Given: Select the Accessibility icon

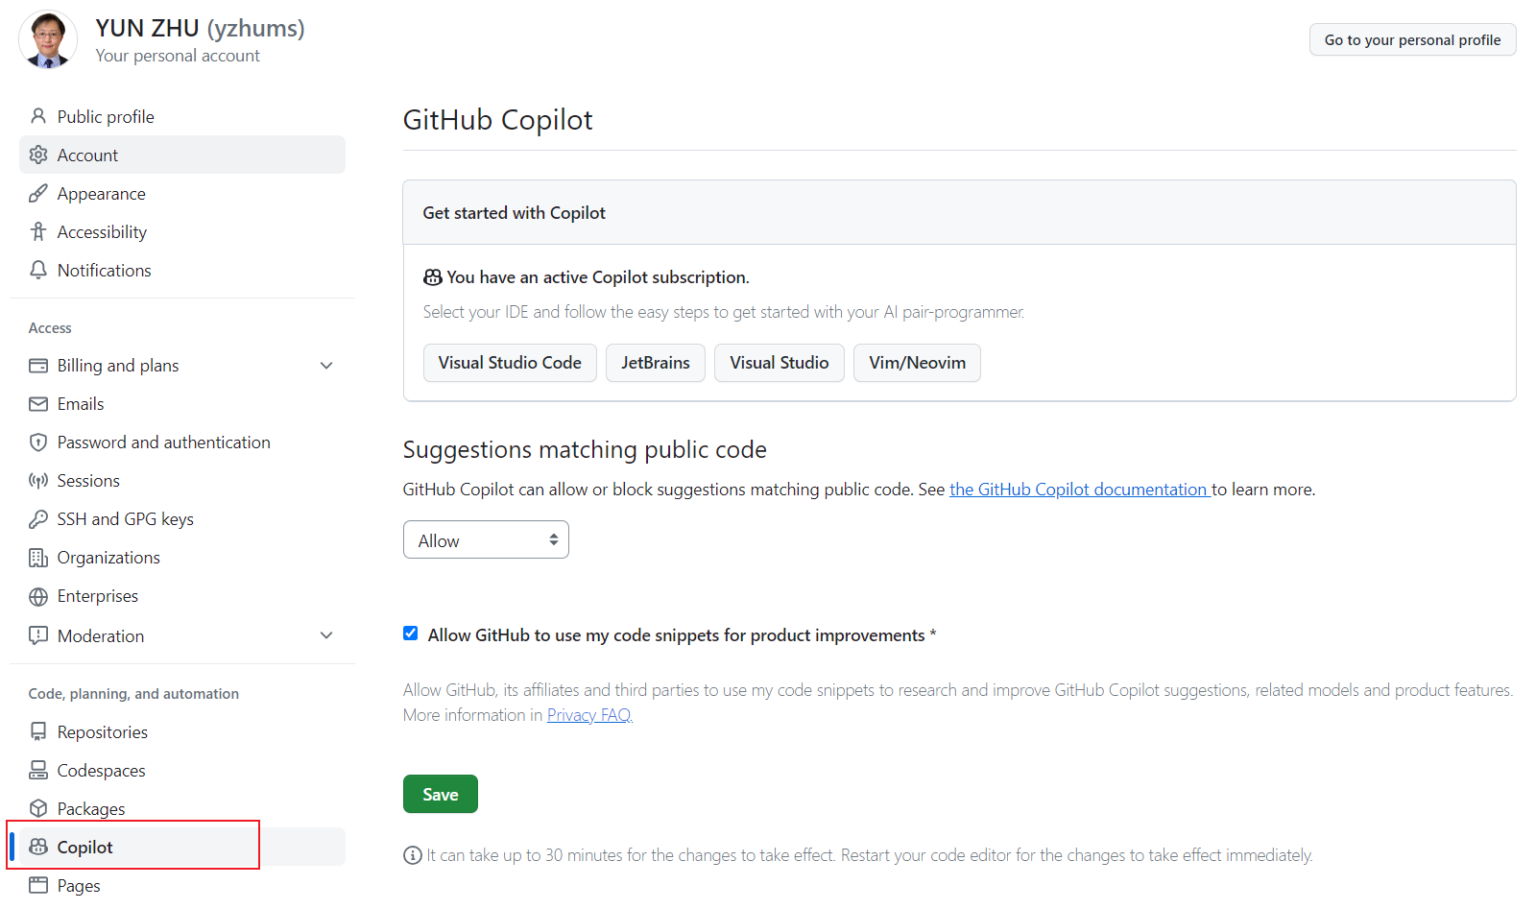Looking at the screenshot, I should [x=38, y=231].
